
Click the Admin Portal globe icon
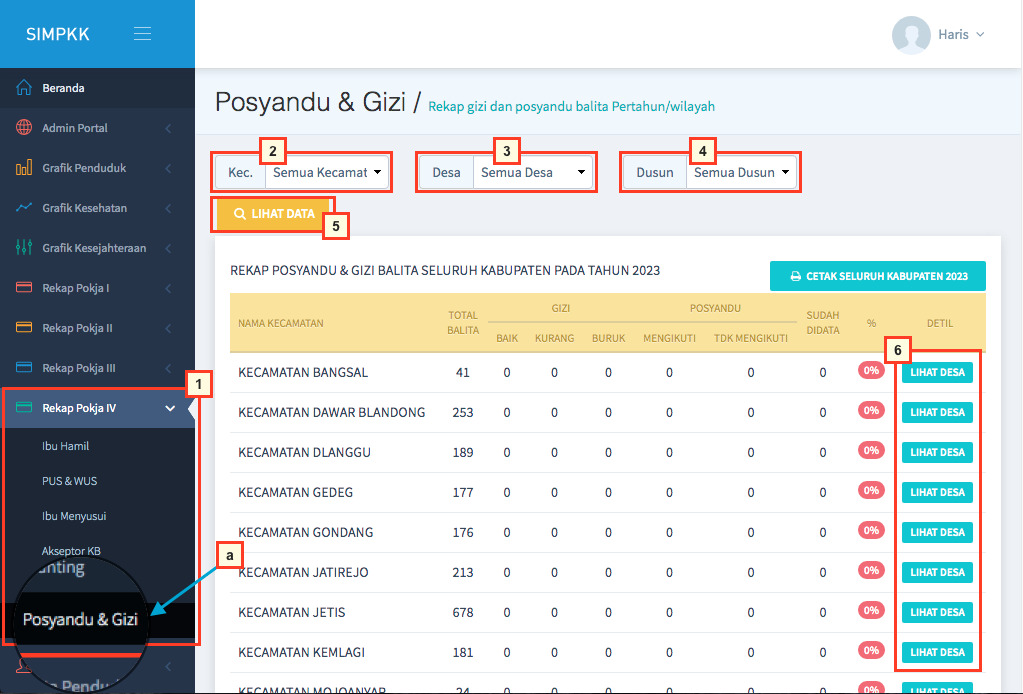(x=24, y=128)
